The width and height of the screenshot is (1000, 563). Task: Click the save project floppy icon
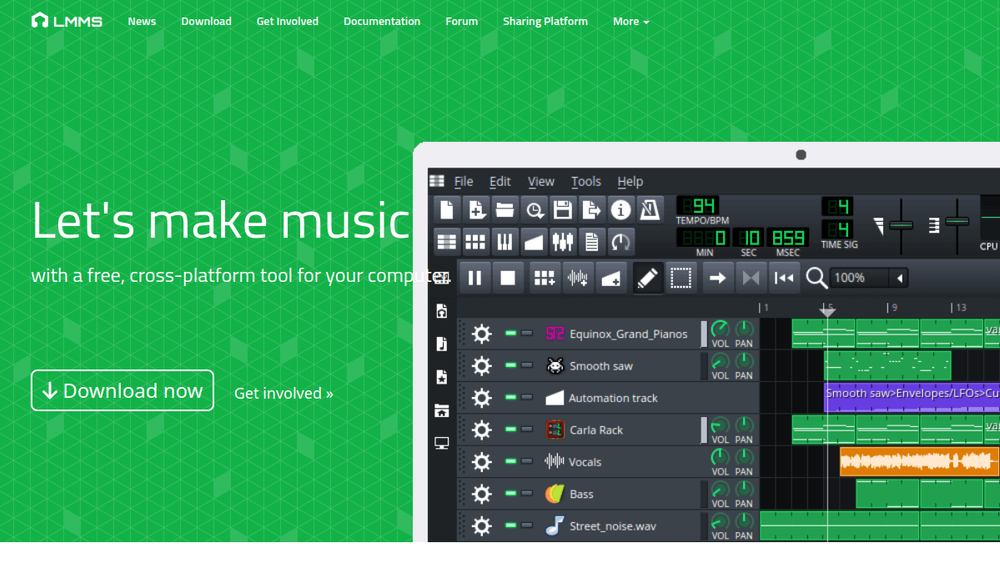click(x=562, y=210)
